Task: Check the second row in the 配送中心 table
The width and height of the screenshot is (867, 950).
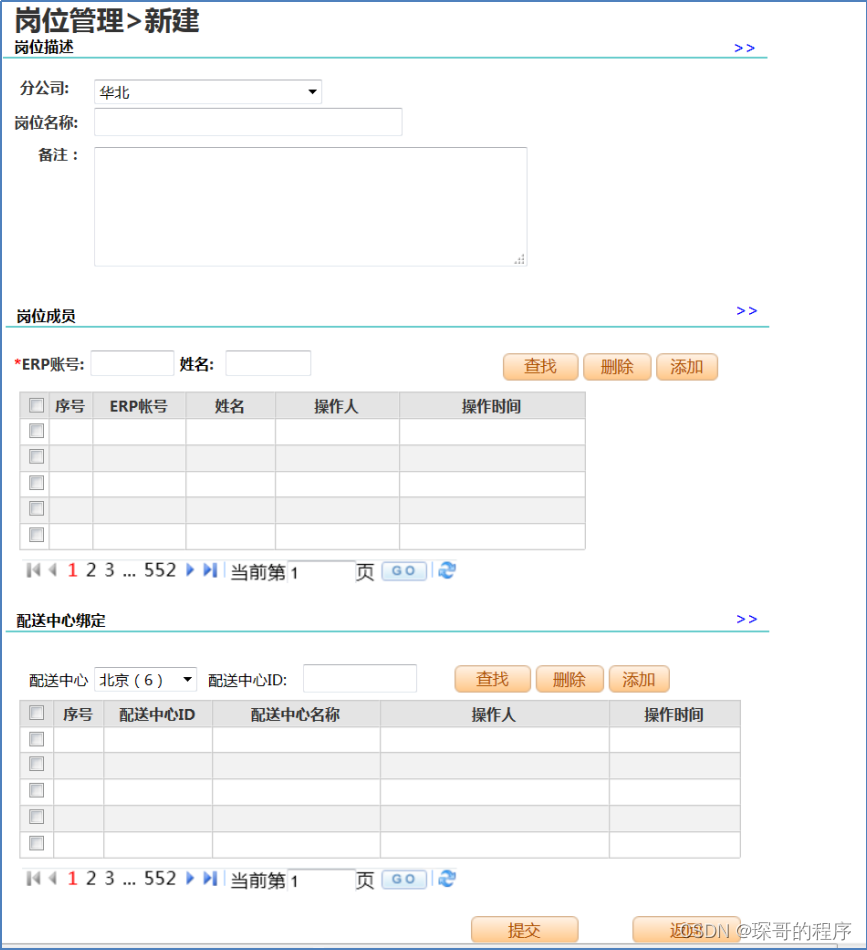Action: [36, 764]
